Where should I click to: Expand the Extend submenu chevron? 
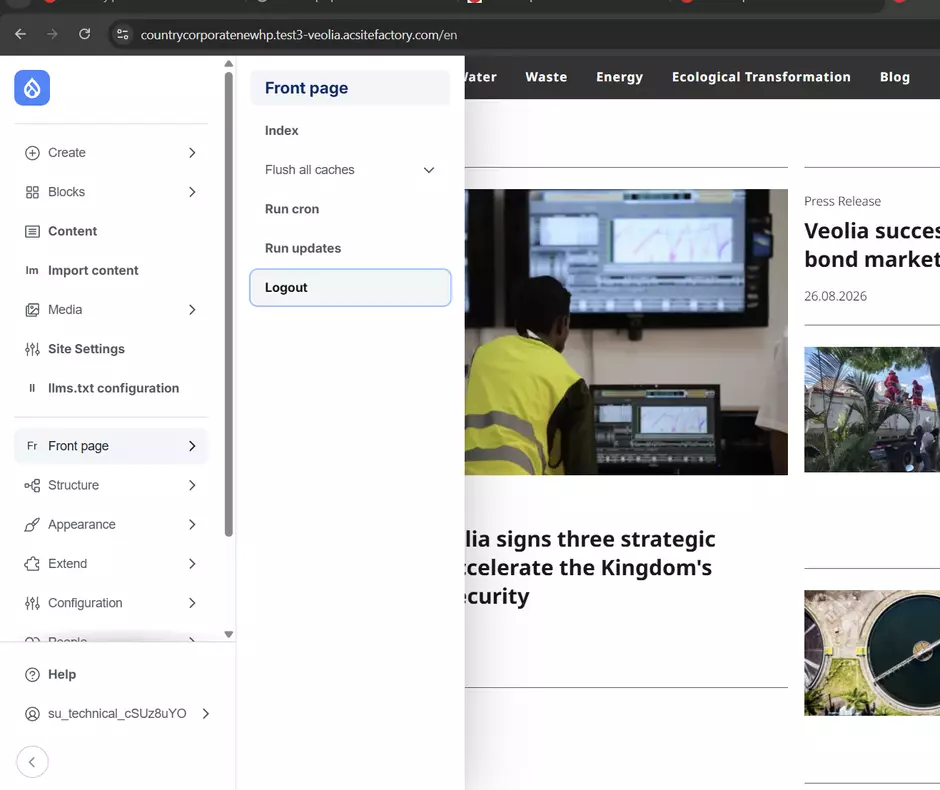pos(192,564)
